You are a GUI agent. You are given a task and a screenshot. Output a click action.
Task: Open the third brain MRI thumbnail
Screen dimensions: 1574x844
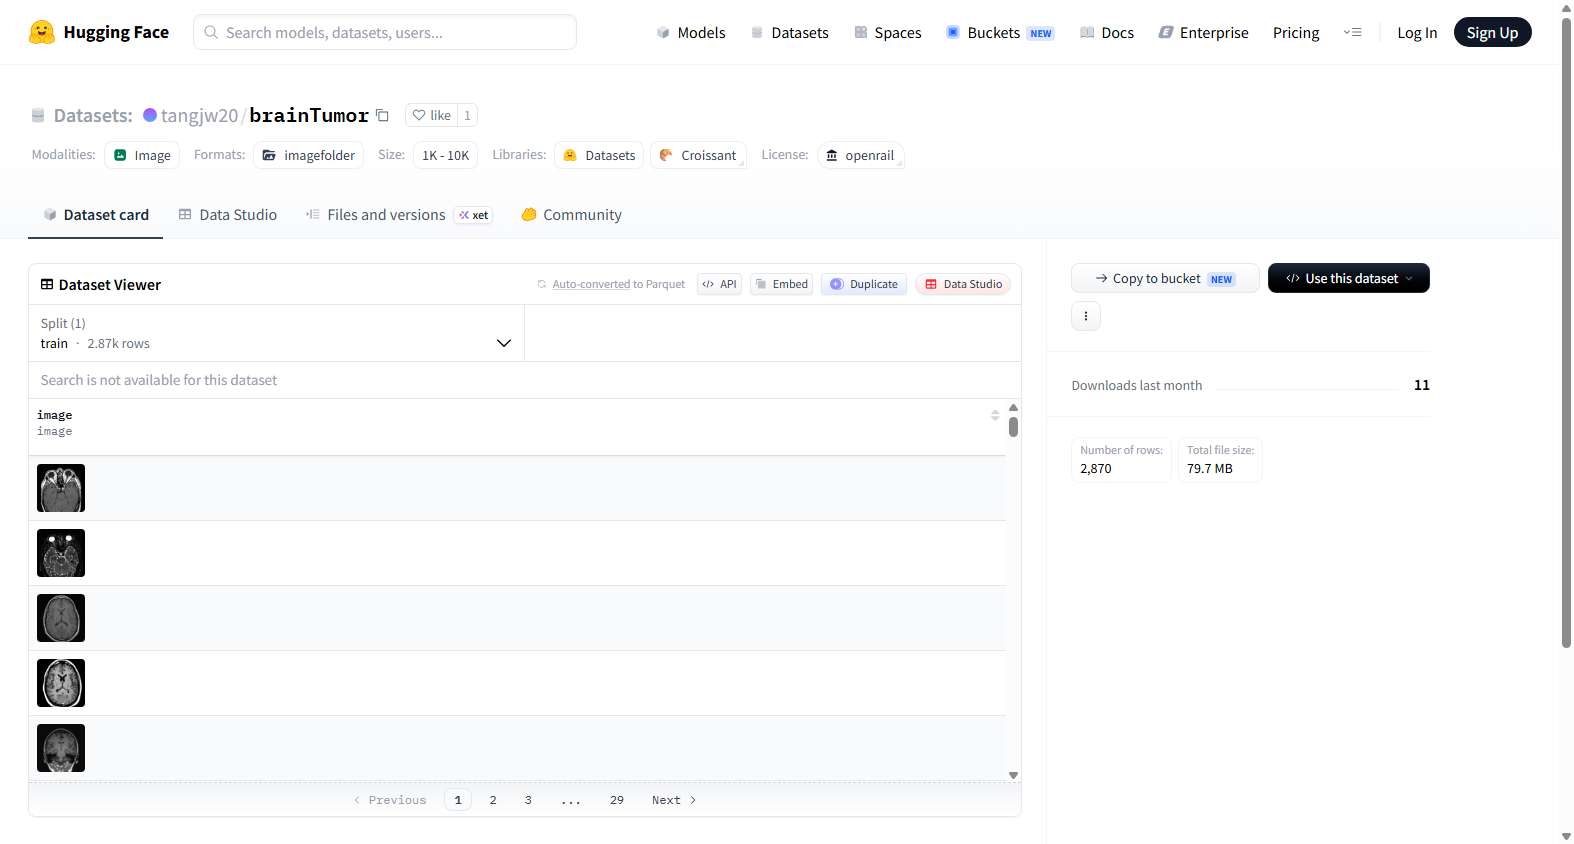61,618
